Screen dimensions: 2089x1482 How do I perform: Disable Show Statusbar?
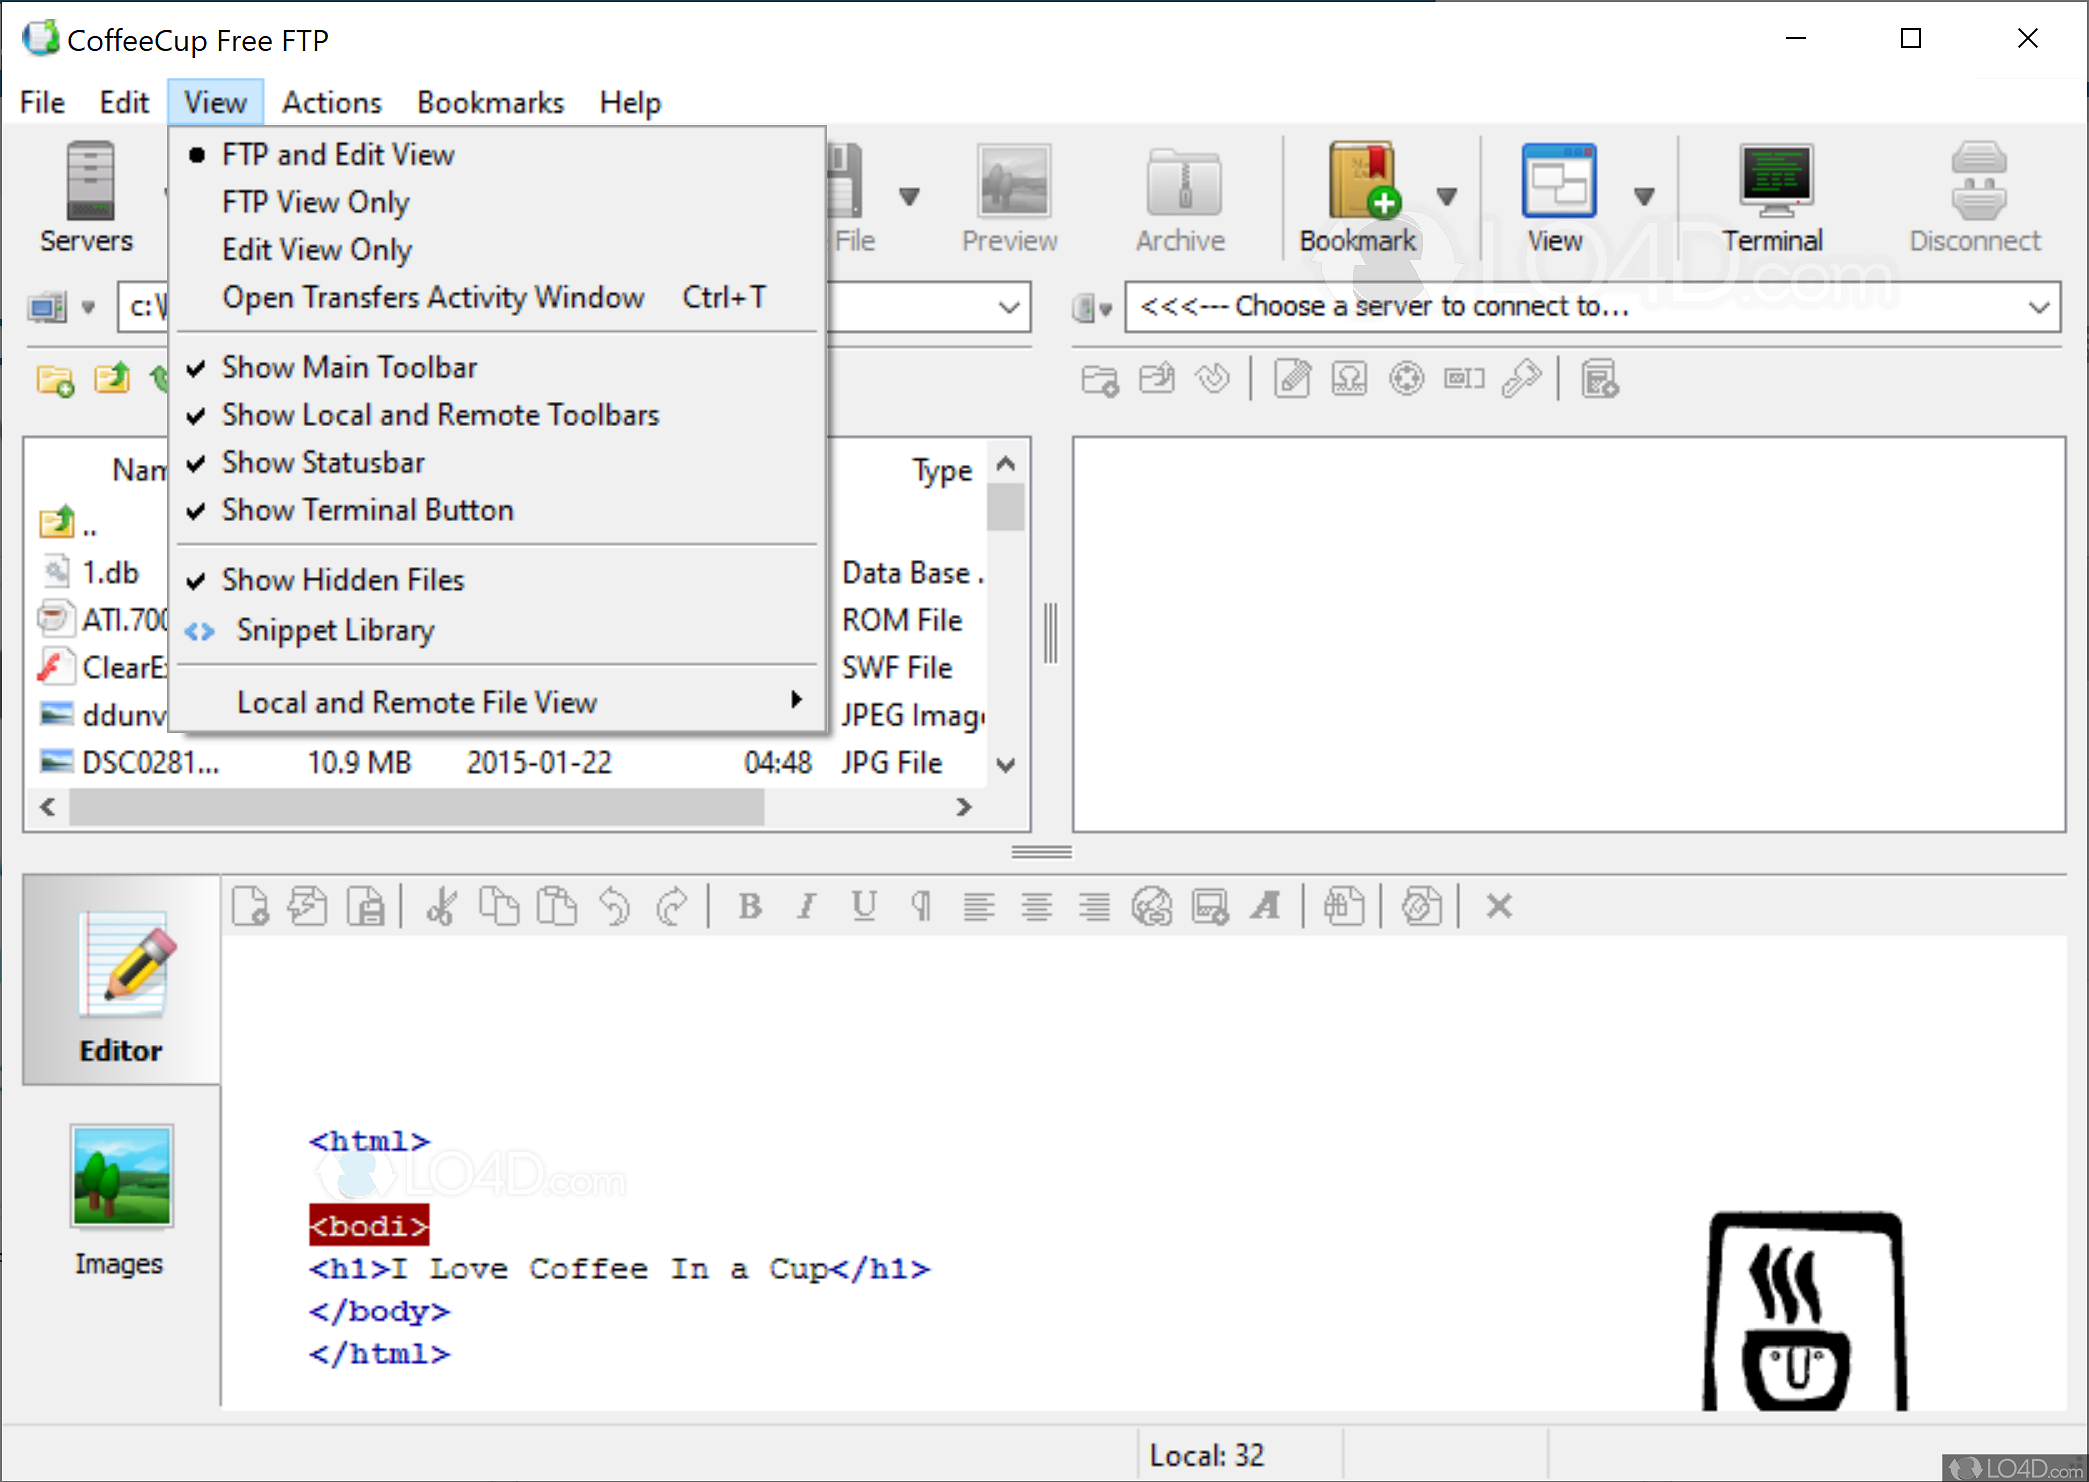click(x=322, y=462)
